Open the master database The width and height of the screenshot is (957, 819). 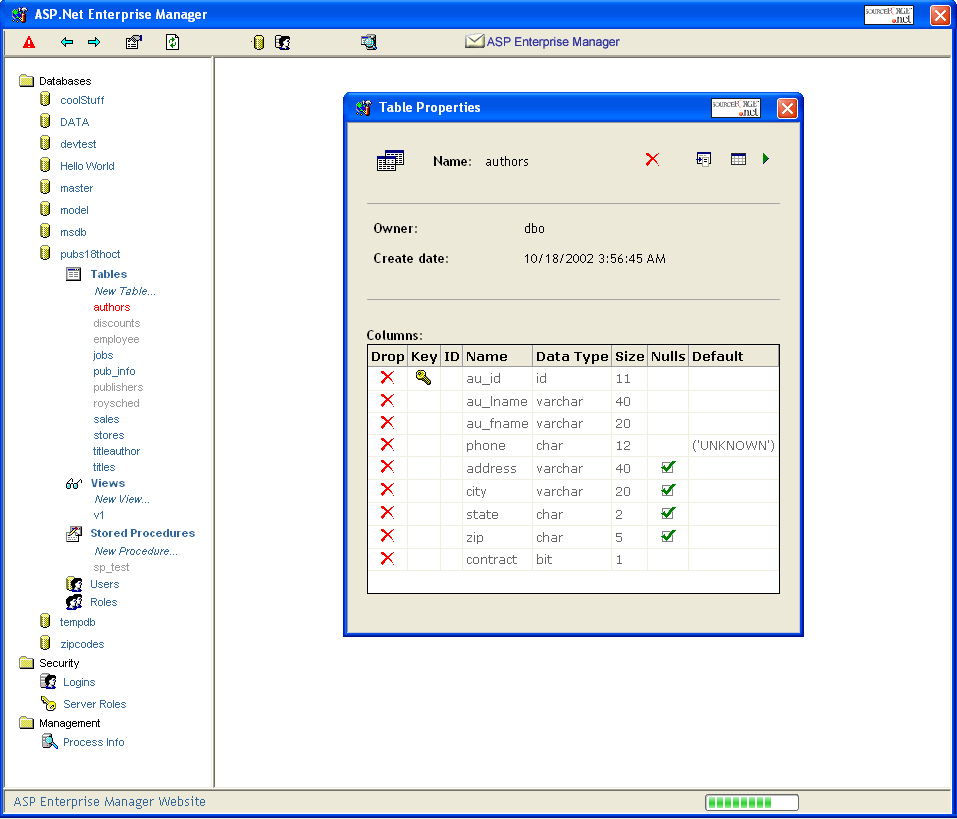point(76,188)
